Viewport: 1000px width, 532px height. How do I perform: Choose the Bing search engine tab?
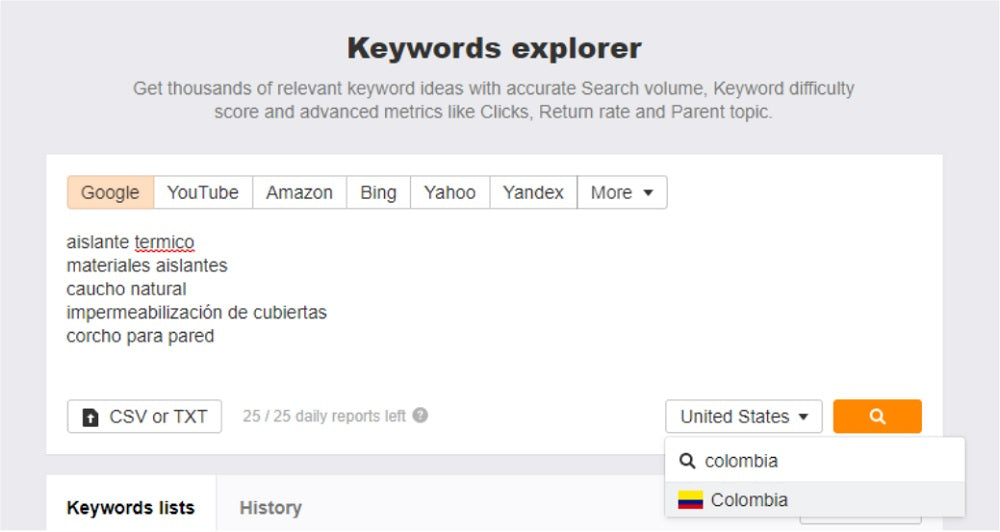(x=378, y=193)
